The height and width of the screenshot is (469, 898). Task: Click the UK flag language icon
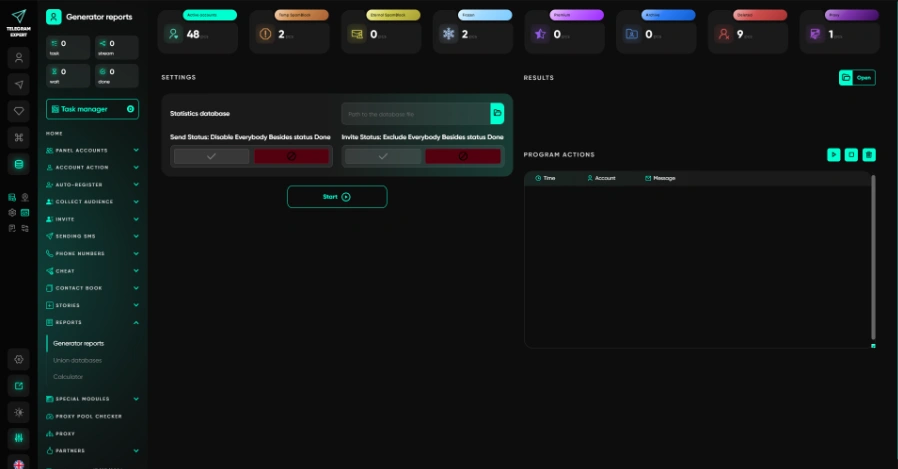click(19, 464)
